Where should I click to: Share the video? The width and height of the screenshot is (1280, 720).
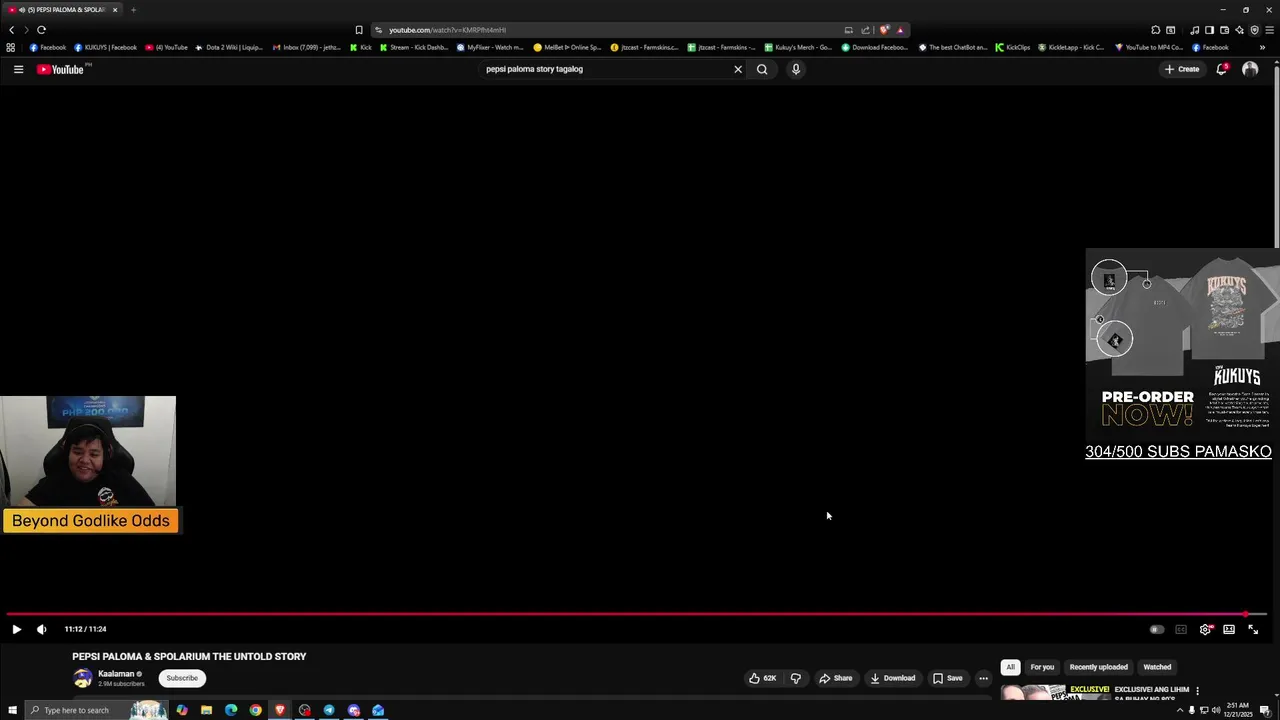[x=836, y=678]
